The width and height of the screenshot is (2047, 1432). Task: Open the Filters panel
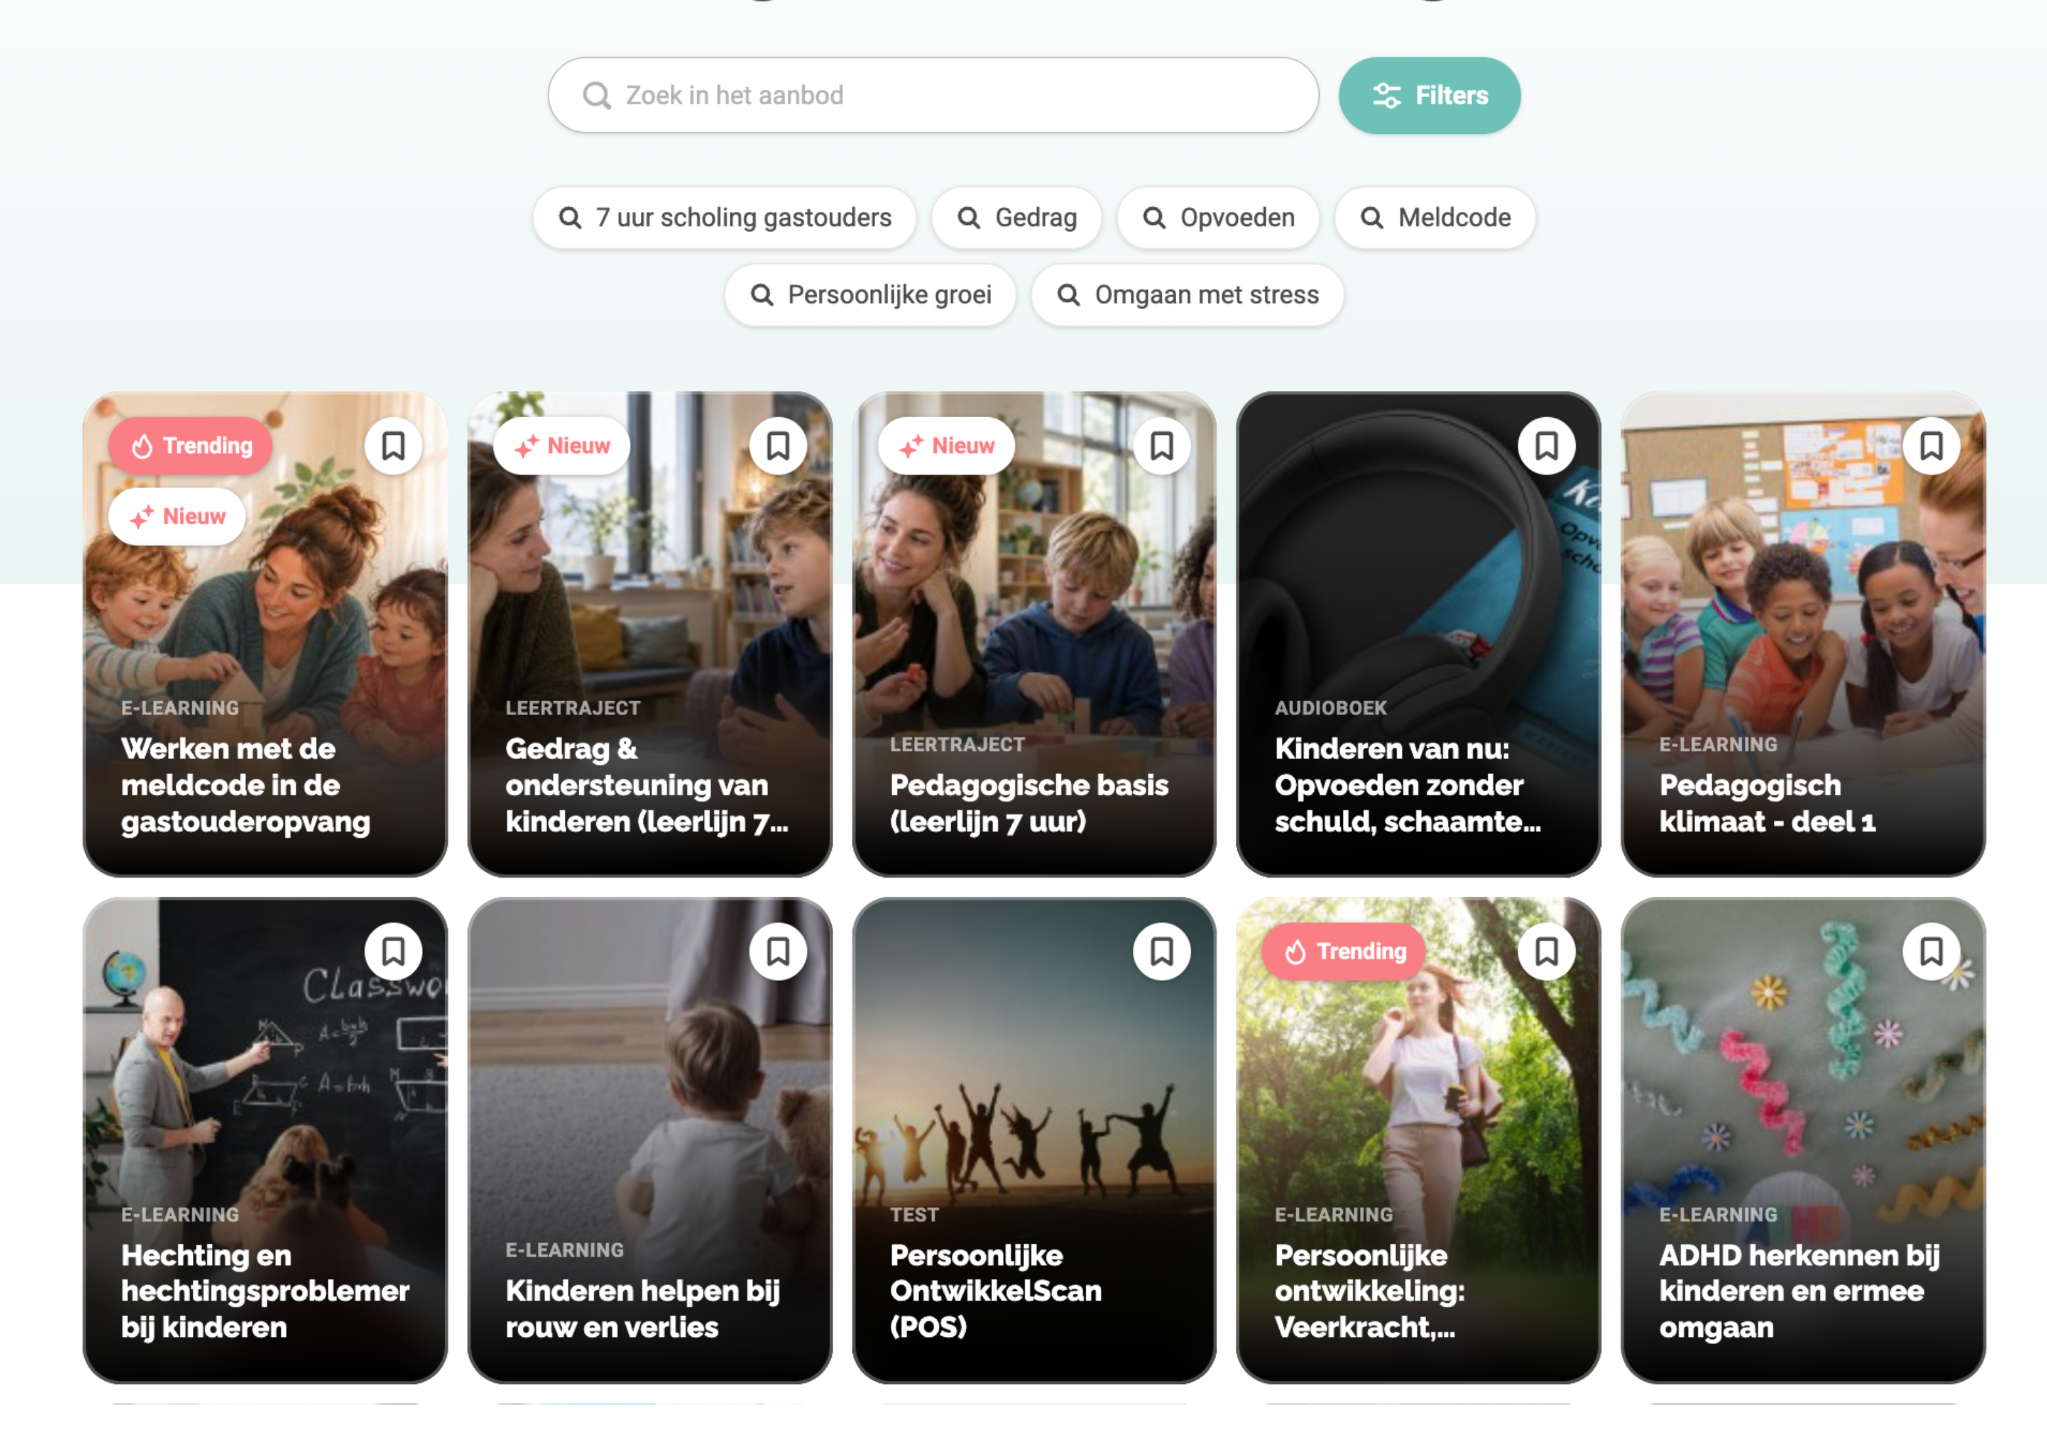click(x=1430, y=96)
